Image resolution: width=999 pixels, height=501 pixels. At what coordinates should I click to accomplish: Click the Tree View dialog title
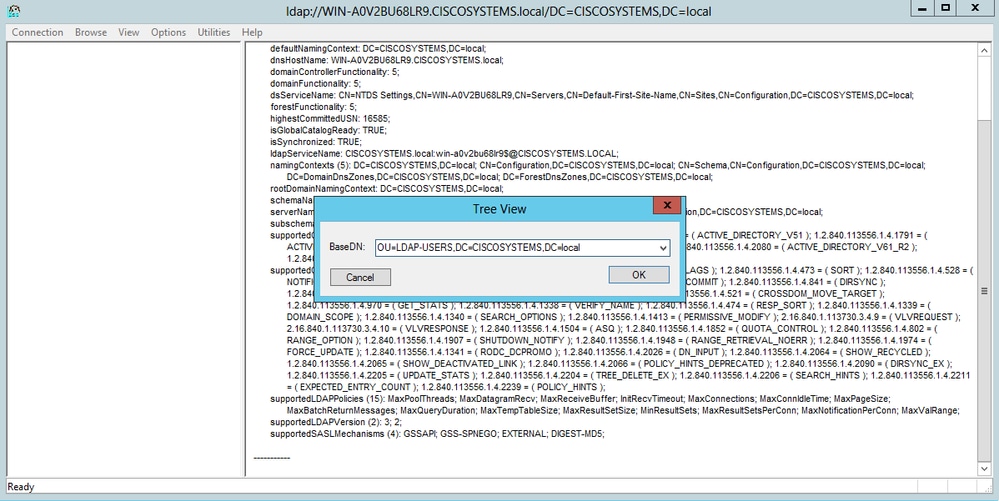(500, 209)
